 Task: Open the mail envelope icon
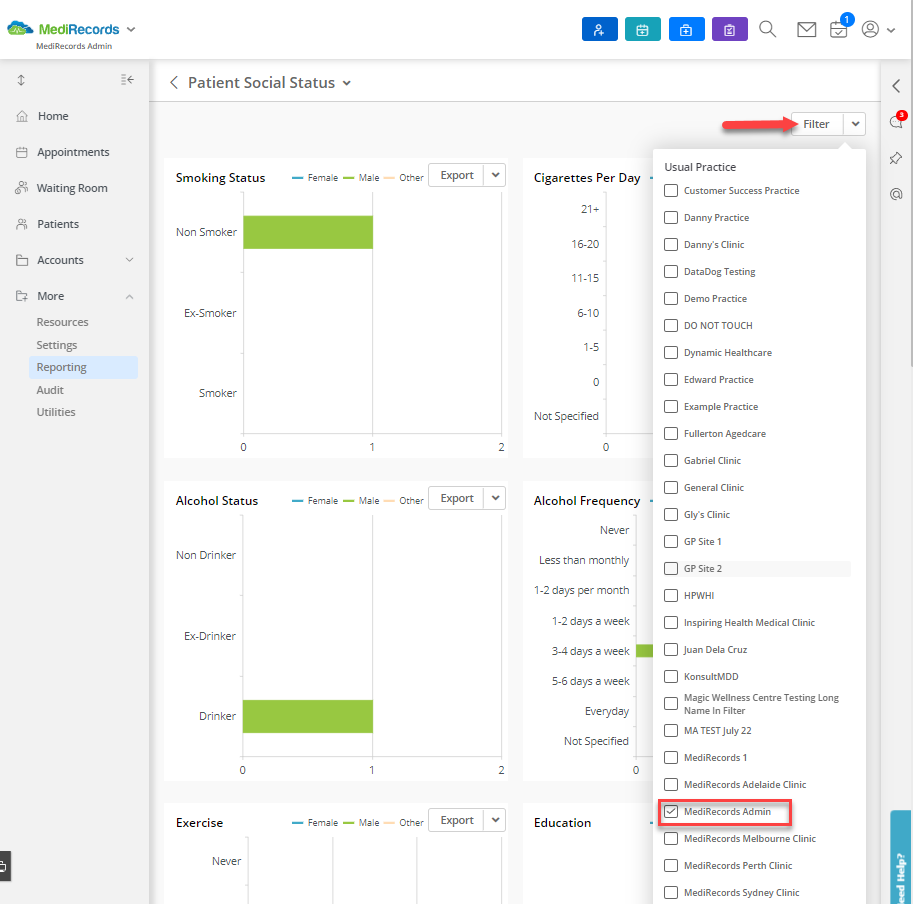[806, 29]
